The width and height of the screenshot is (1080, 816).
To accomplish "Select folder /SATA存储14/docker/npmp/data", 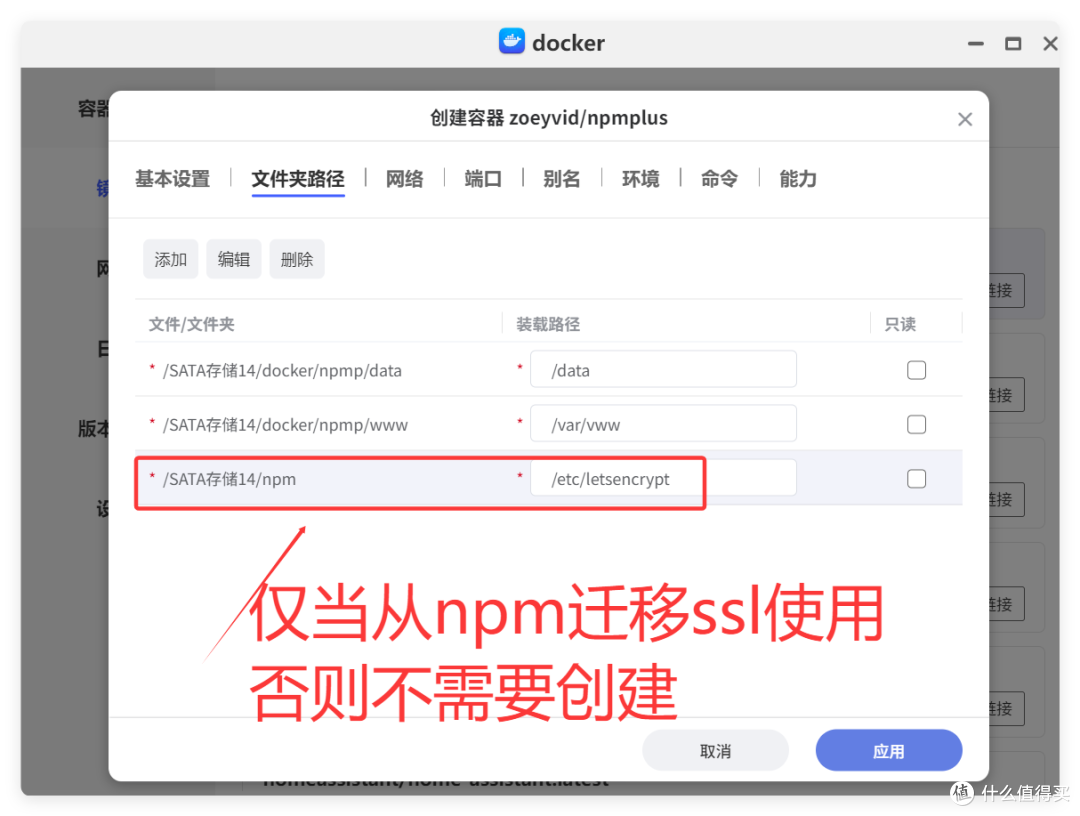I will (x=282, y=370).
